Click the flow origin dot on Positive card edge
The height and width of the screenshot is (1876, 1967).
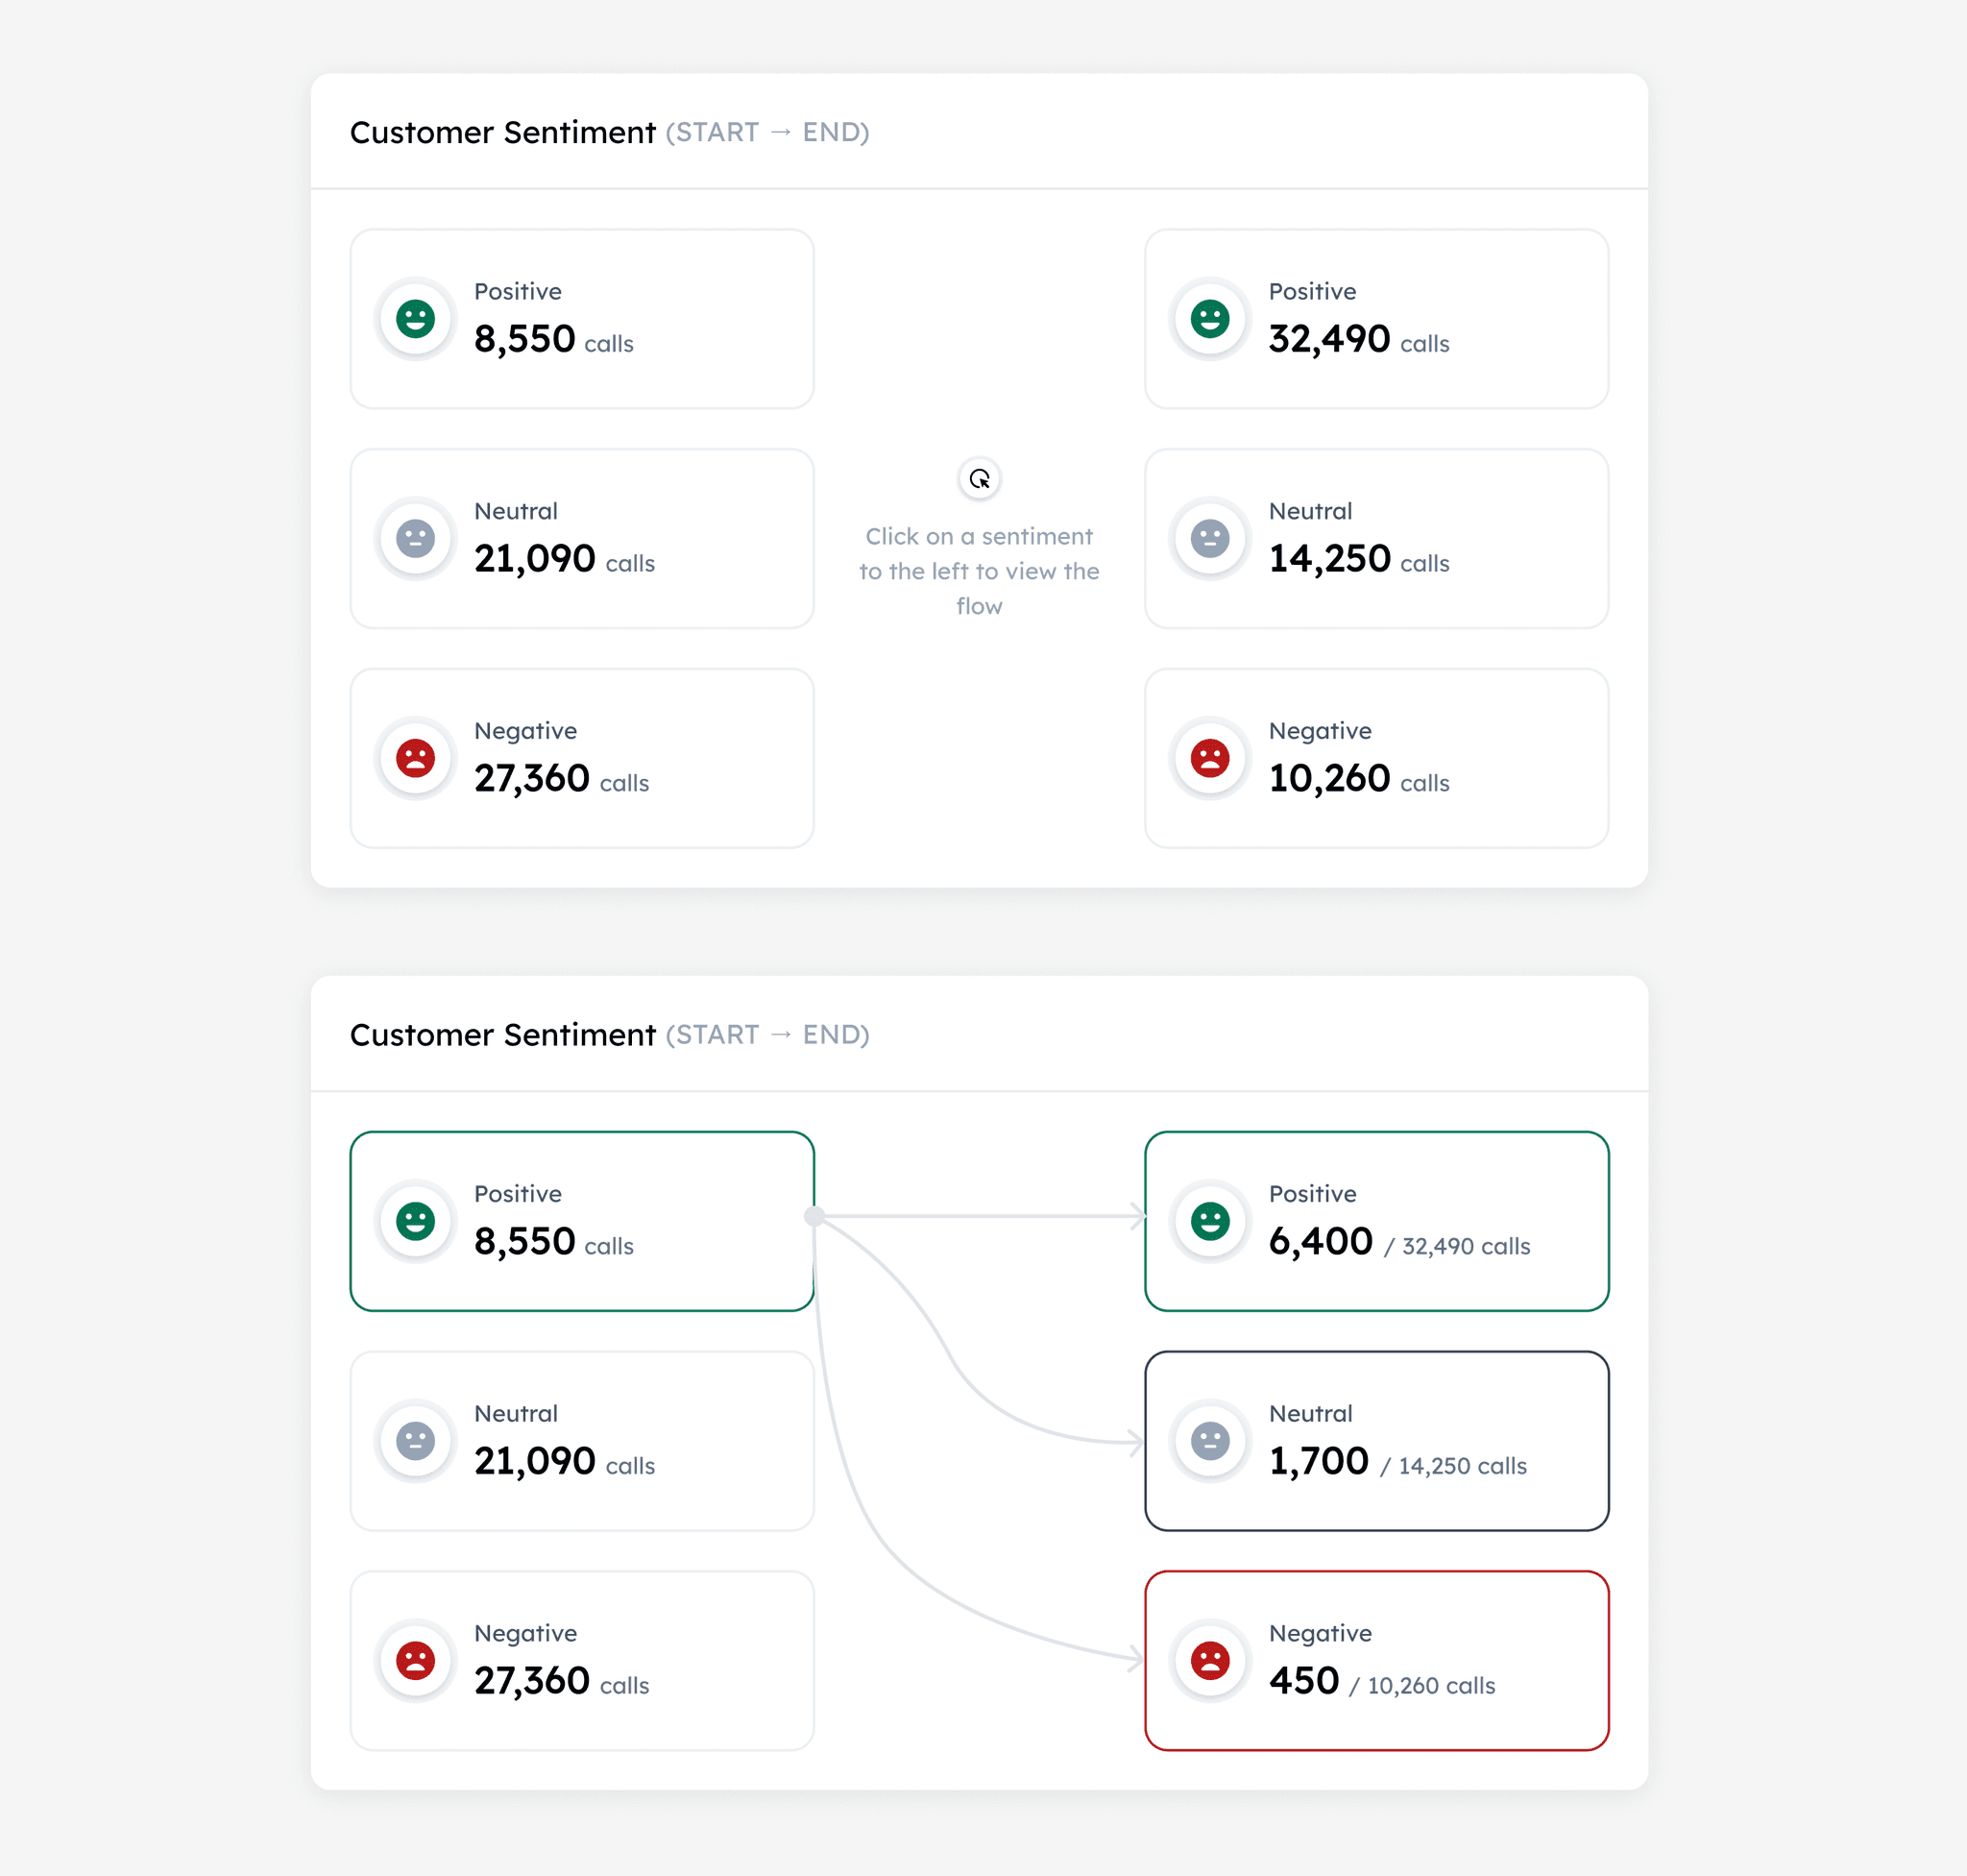point(815,1216)
